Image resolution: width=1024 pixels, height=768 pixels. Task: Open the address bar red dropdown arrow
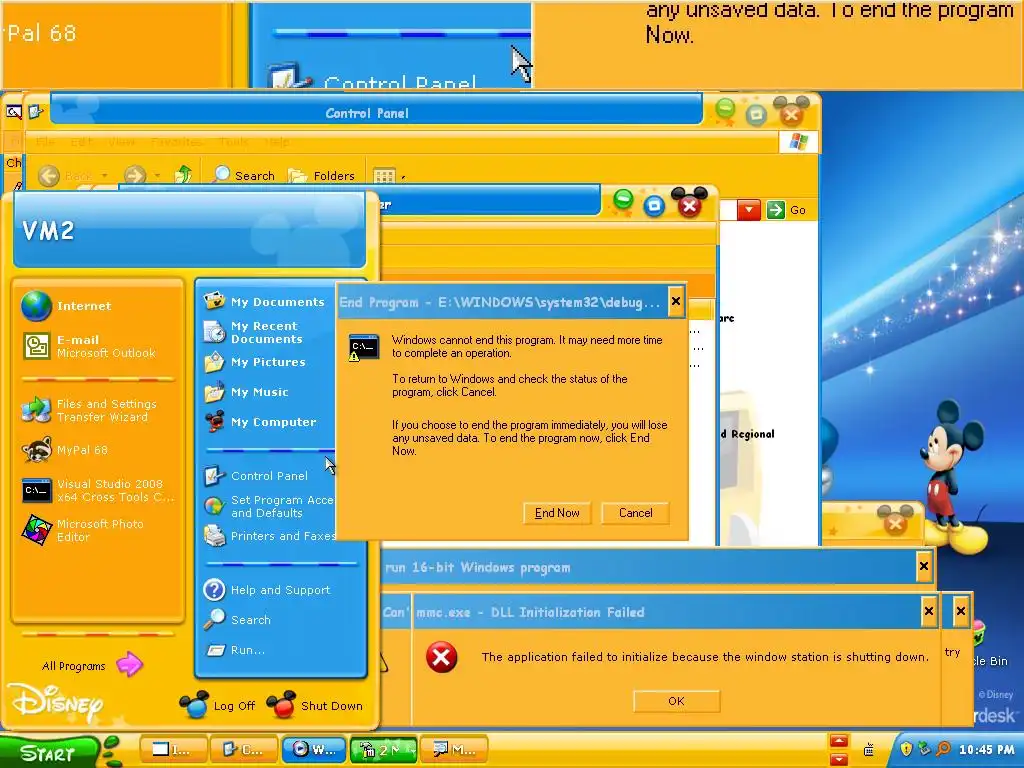[x=749, y=210]
